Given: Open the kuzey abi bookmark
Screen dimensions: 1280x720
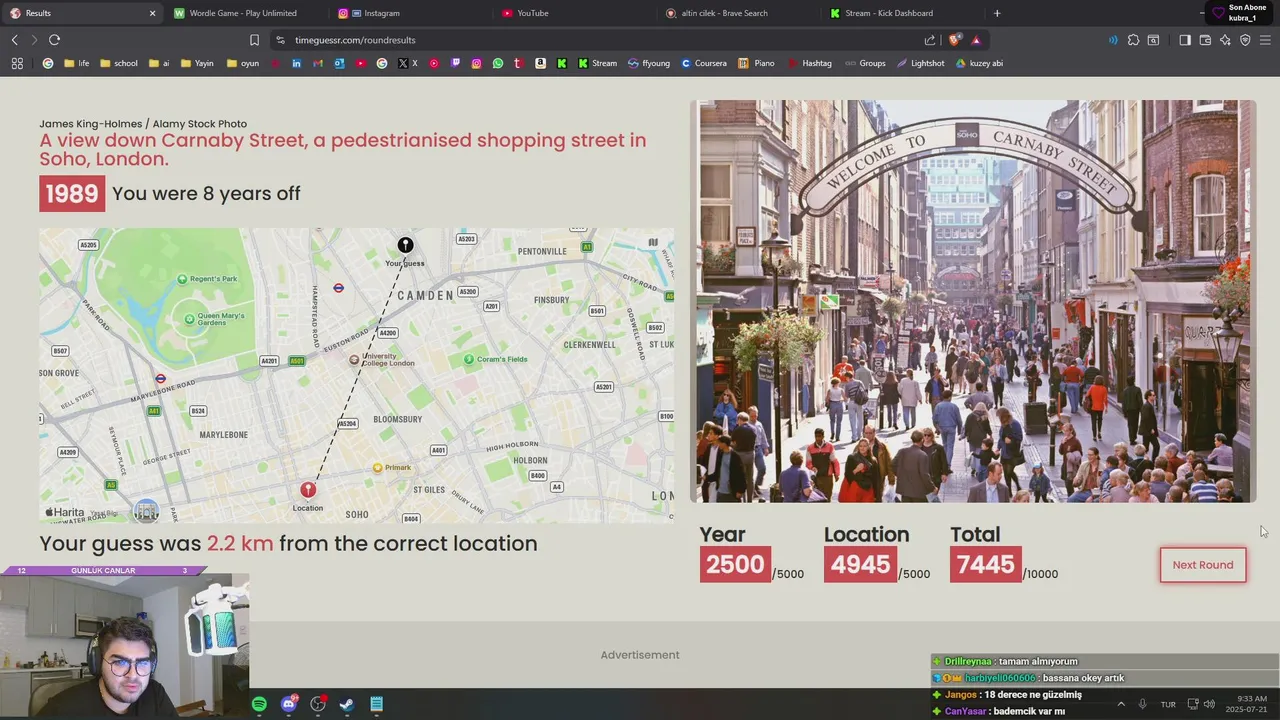Looking at the screenshot, I should (979, 63).
